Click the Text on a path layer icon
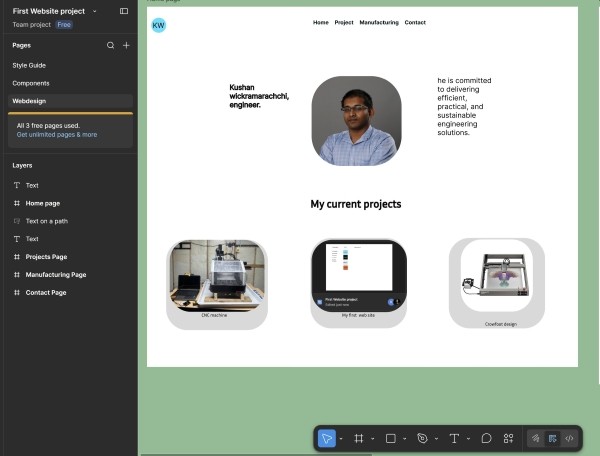 (17, 221)
